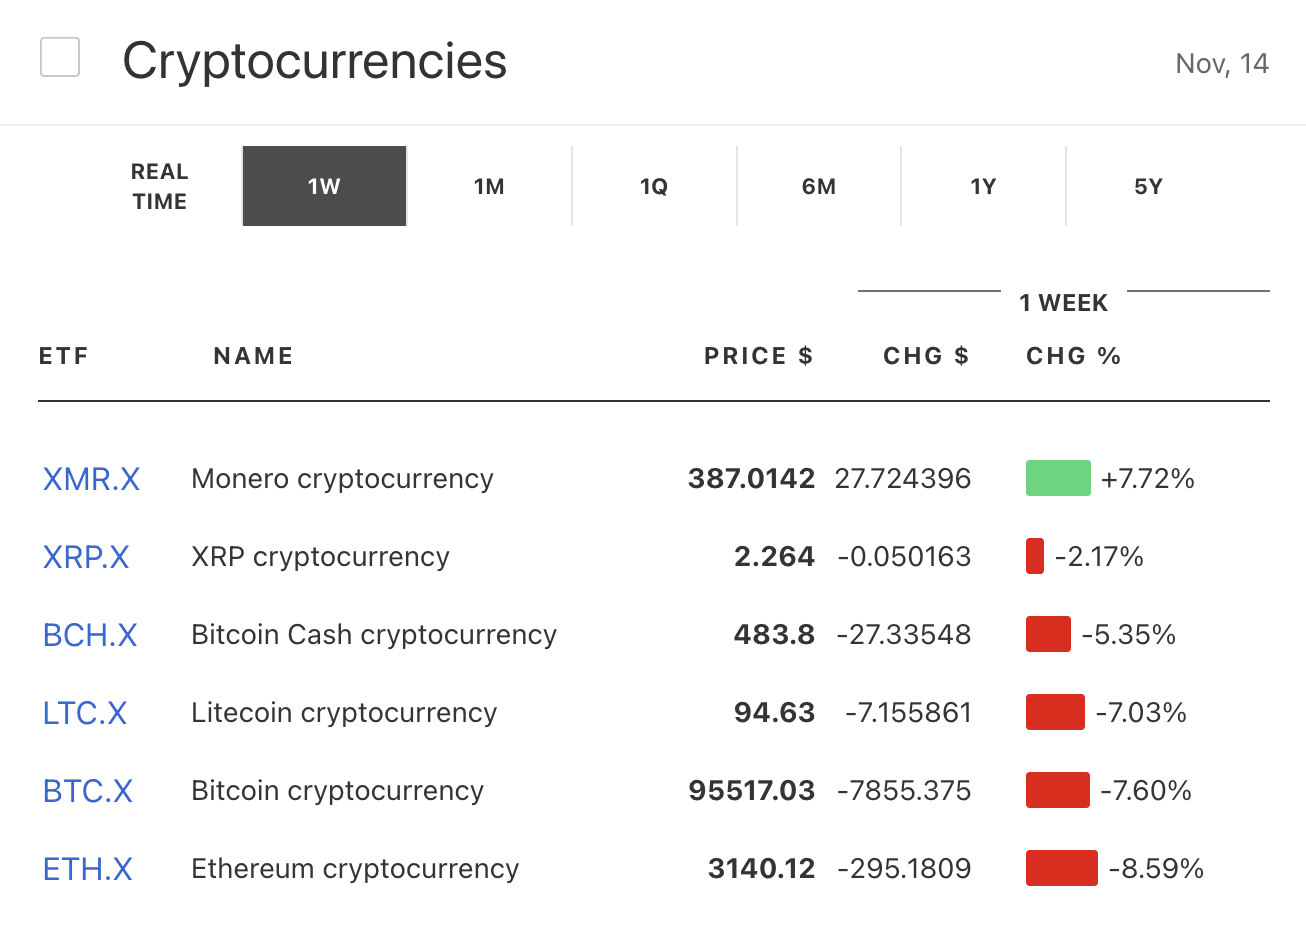The width and height of the screenshot is (1306, 952).
Task: Sort by the PRICE $ column header
Action: point(758,356)
